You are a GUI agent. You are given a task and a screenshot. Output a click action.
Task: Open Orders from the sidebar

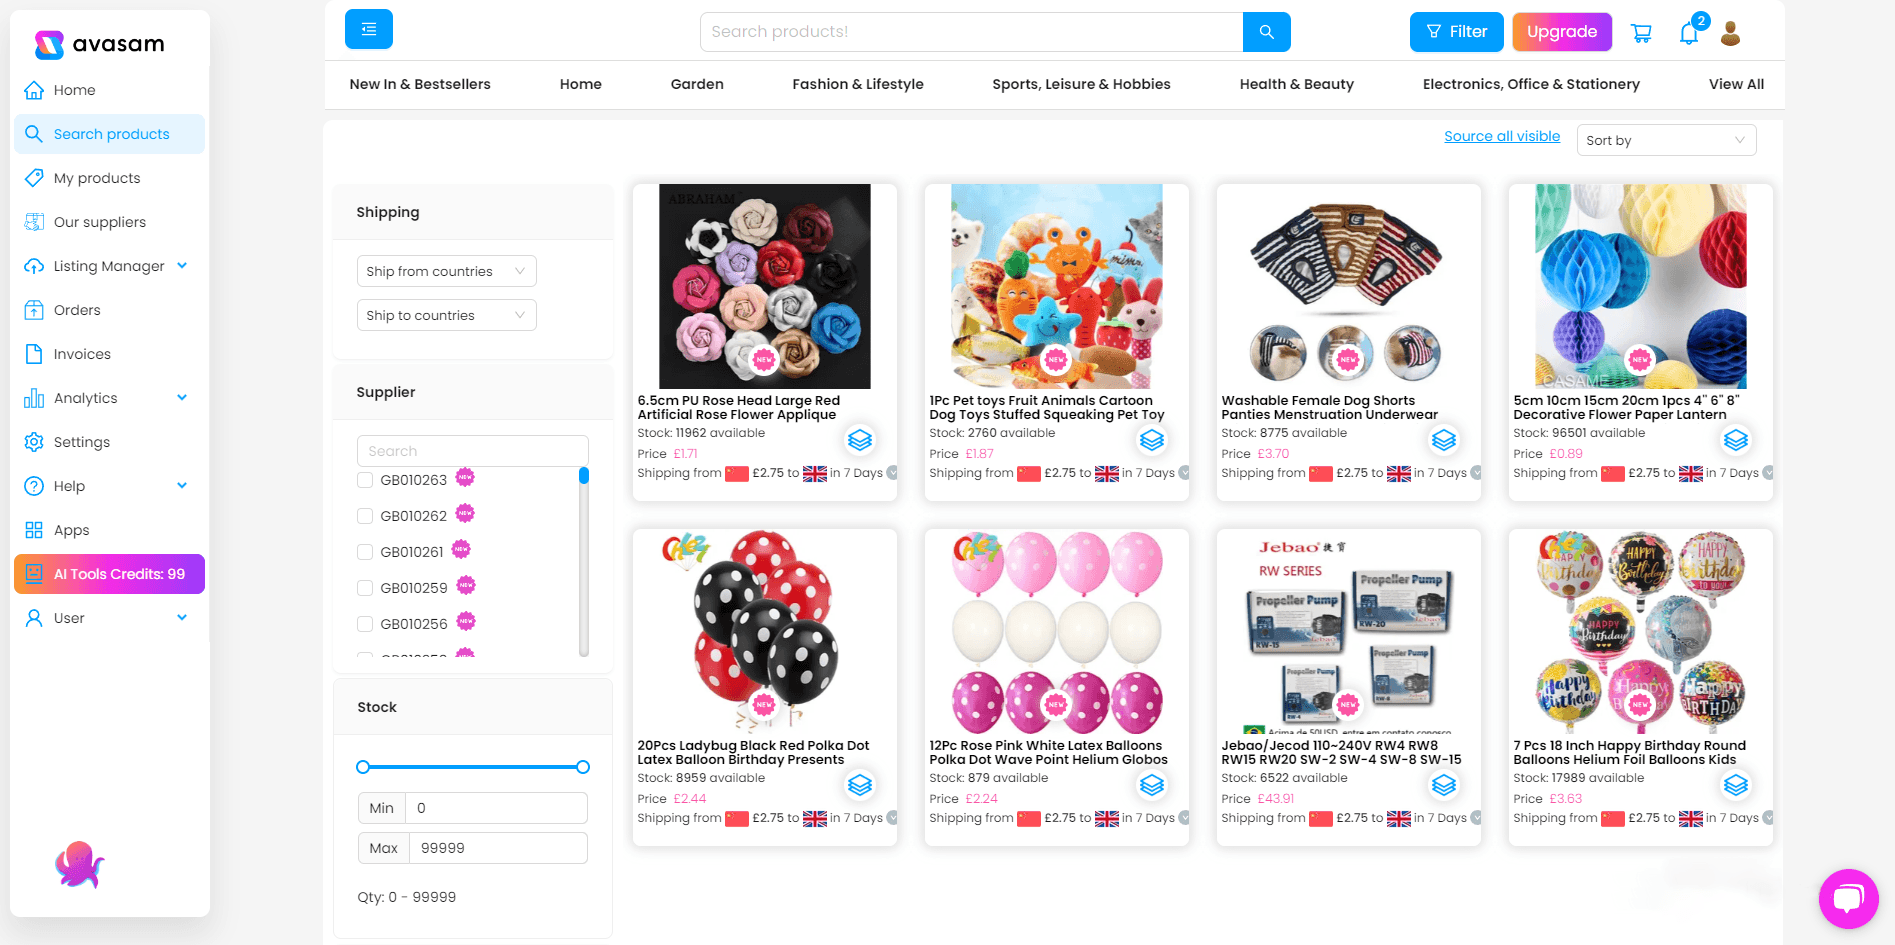click(75, 310)
